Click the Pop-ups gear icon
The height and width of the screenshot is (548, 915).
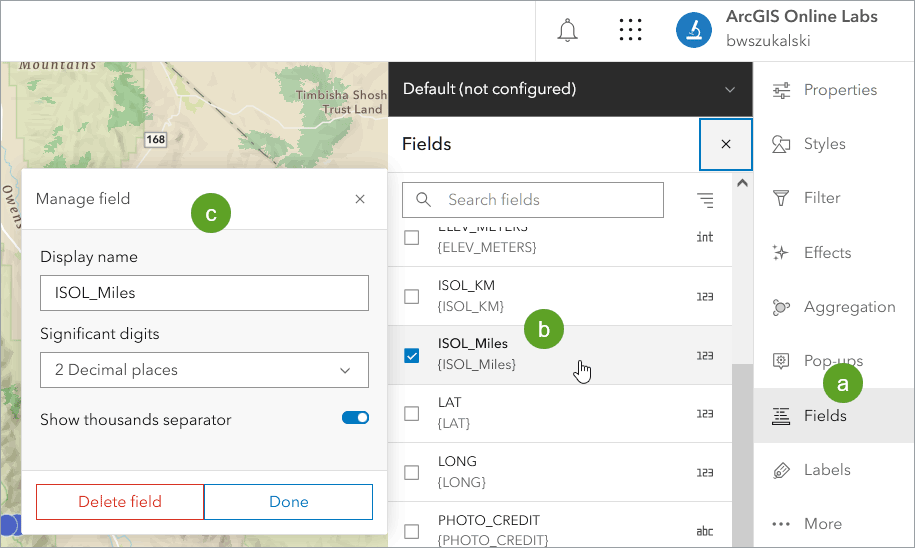pos(781,361)
